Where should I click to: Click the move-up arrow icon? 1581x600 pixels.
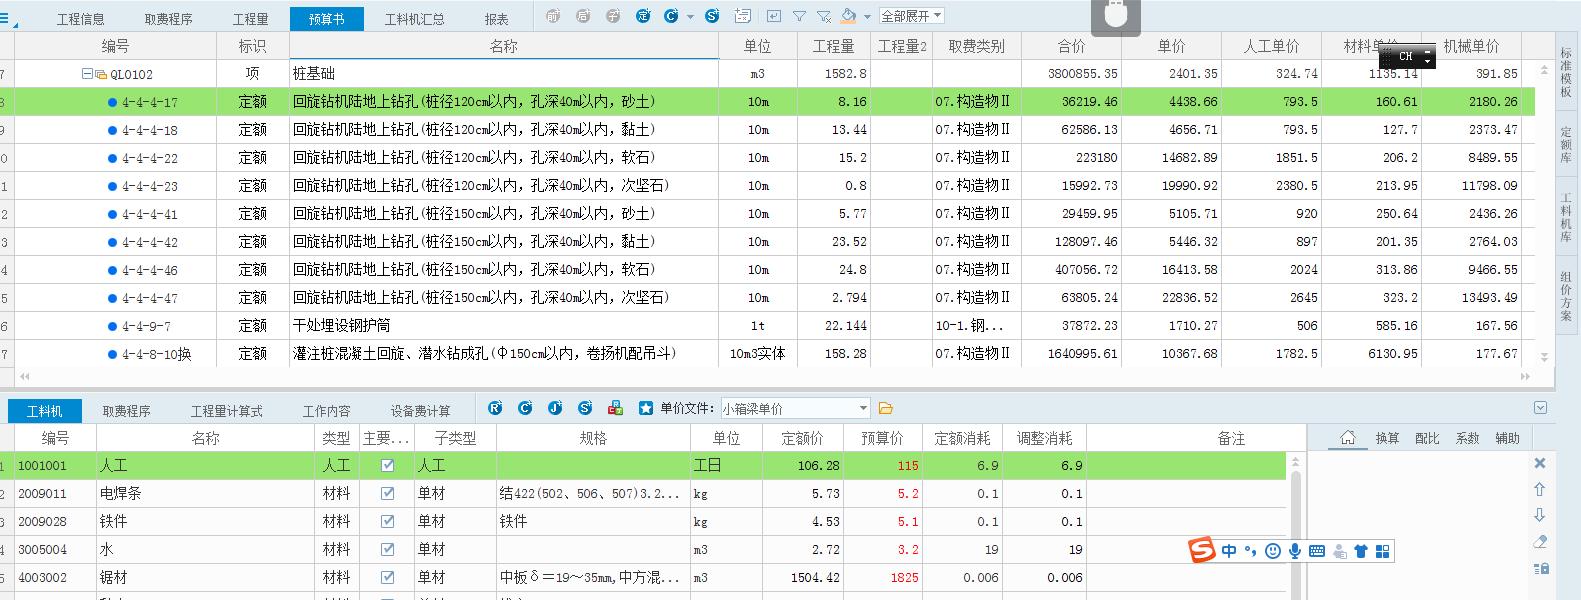coord(1540,489)
